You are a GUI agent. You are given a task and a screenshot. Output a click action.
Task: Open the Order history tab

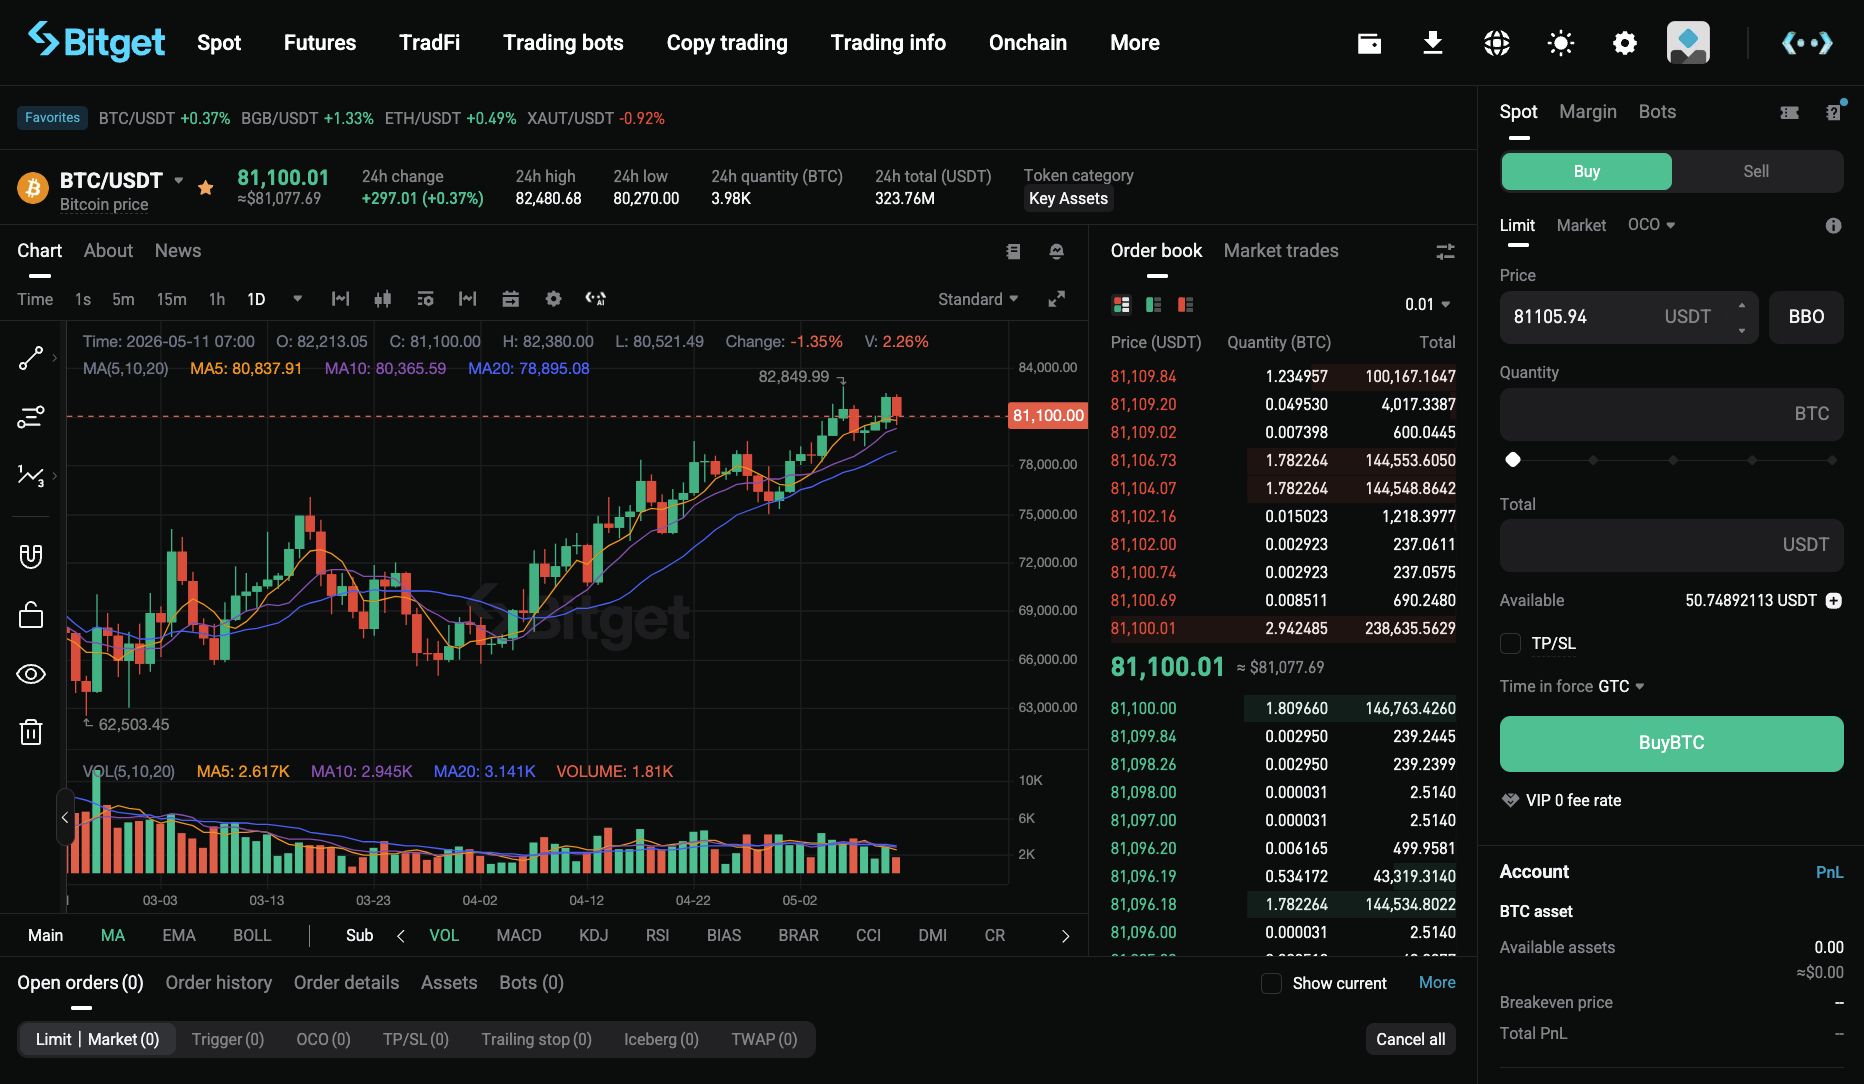click(219, 983)
